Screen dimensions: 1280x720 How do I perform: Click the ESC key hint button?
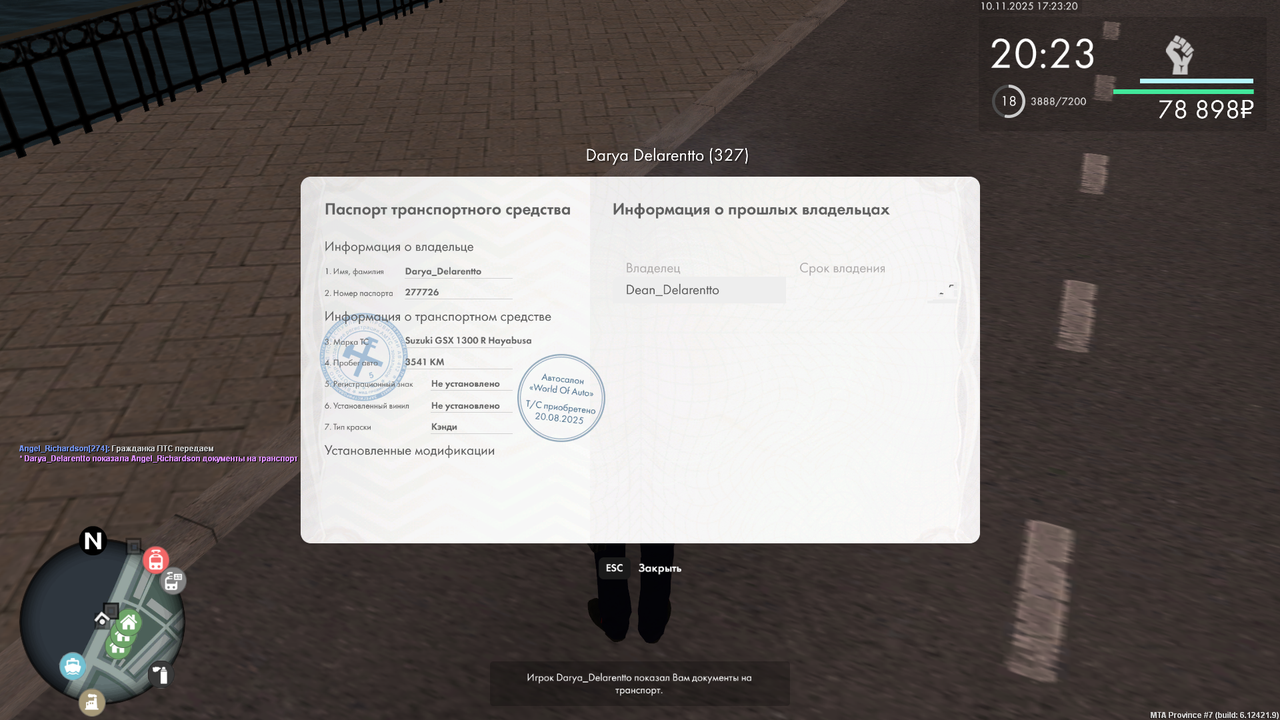[x=614, y=568]
